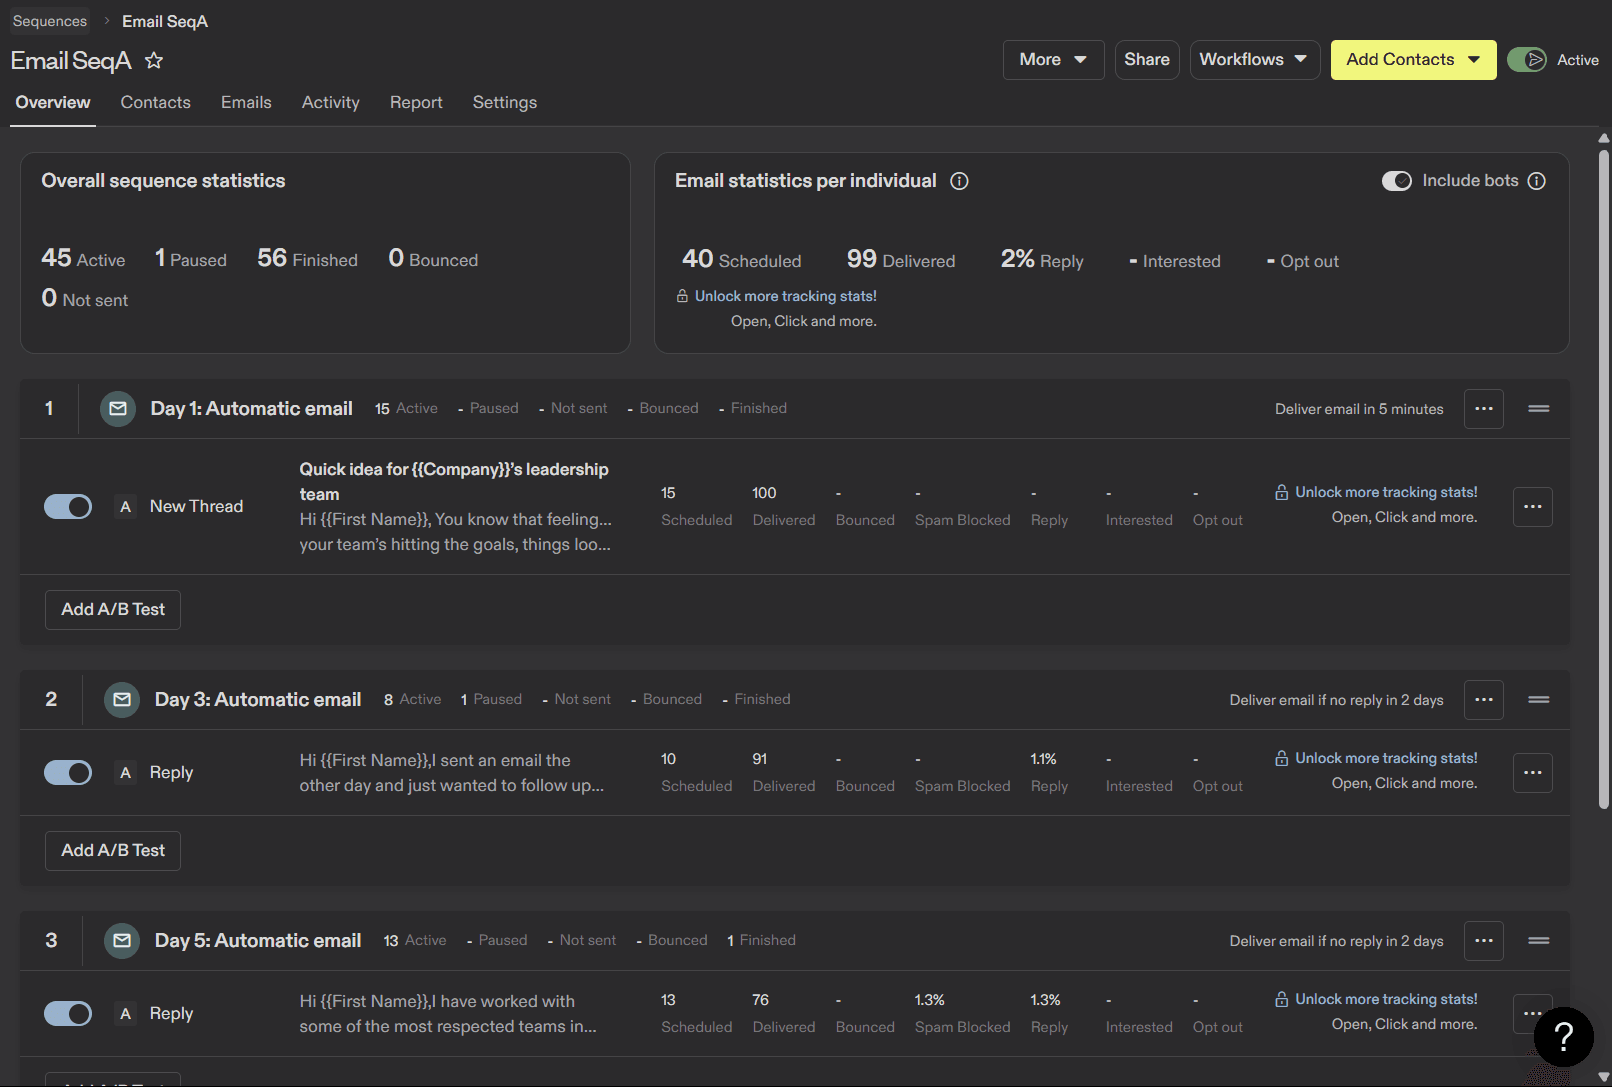Viewport: 1612px width, 1087px height.
Task: Click Add A/B Test under Day 1 step
Action: [113, 610]
